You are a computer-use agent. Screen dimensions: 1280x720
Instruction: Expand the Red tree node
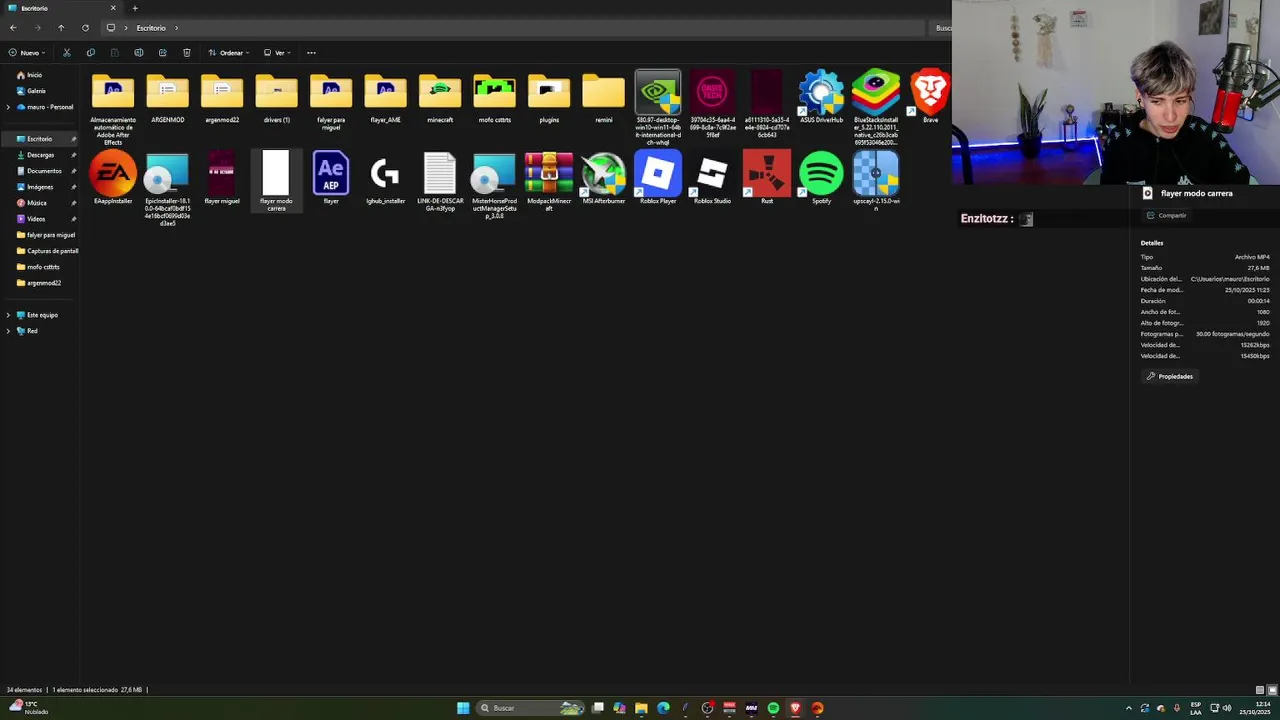coord(8,331)
